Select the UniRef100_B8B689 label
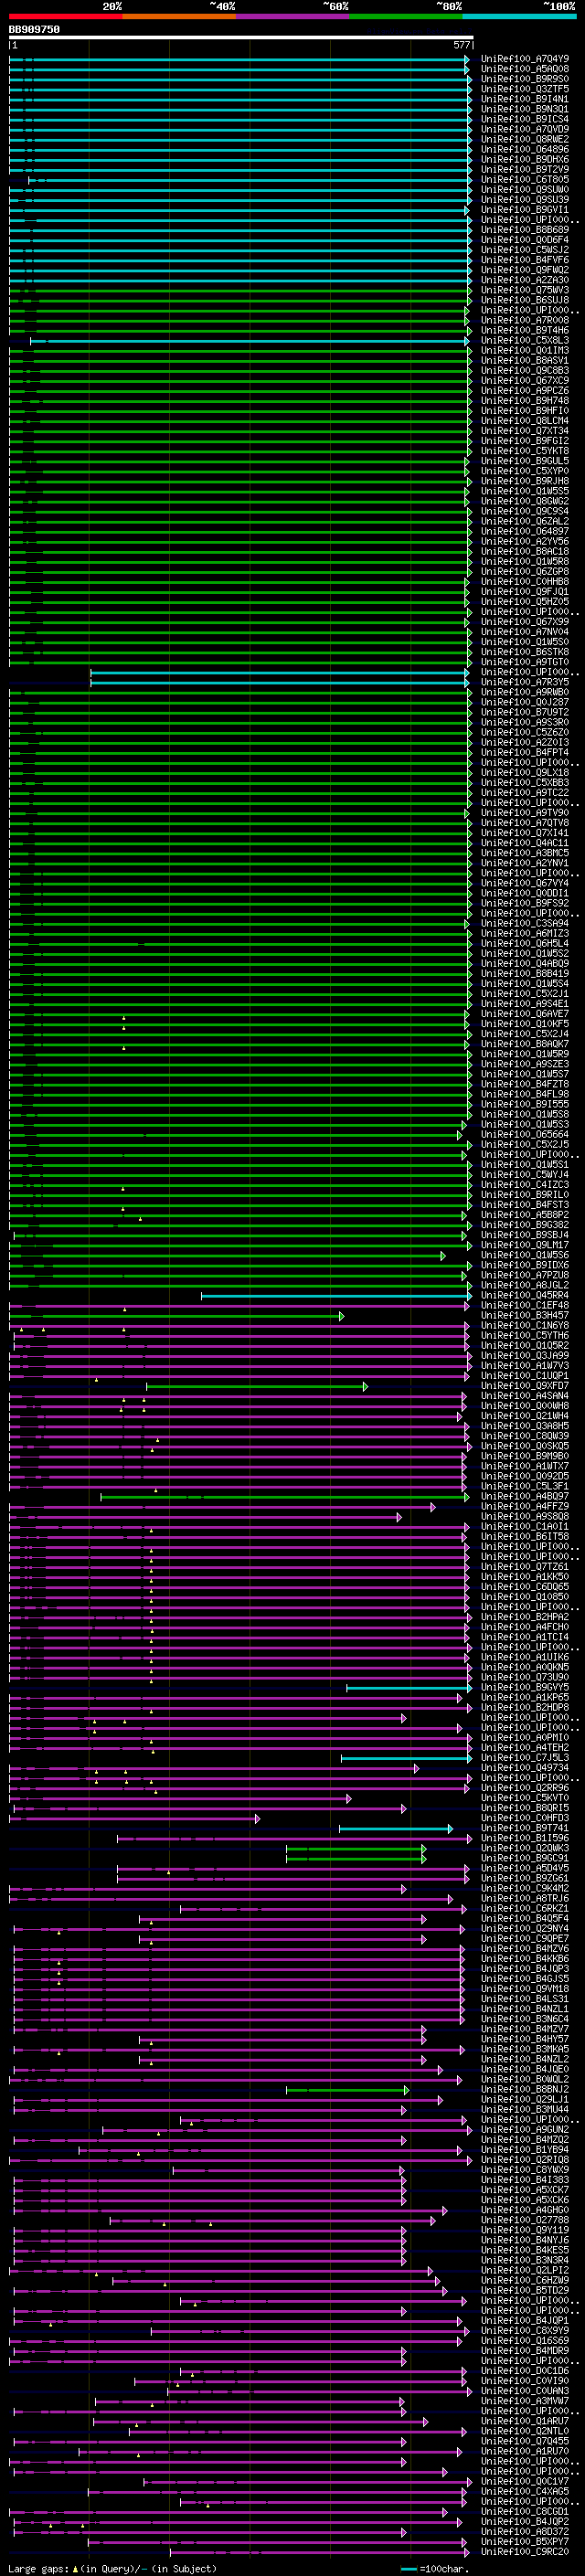This screenshot has width=585, height=2576. coord(525,230)
